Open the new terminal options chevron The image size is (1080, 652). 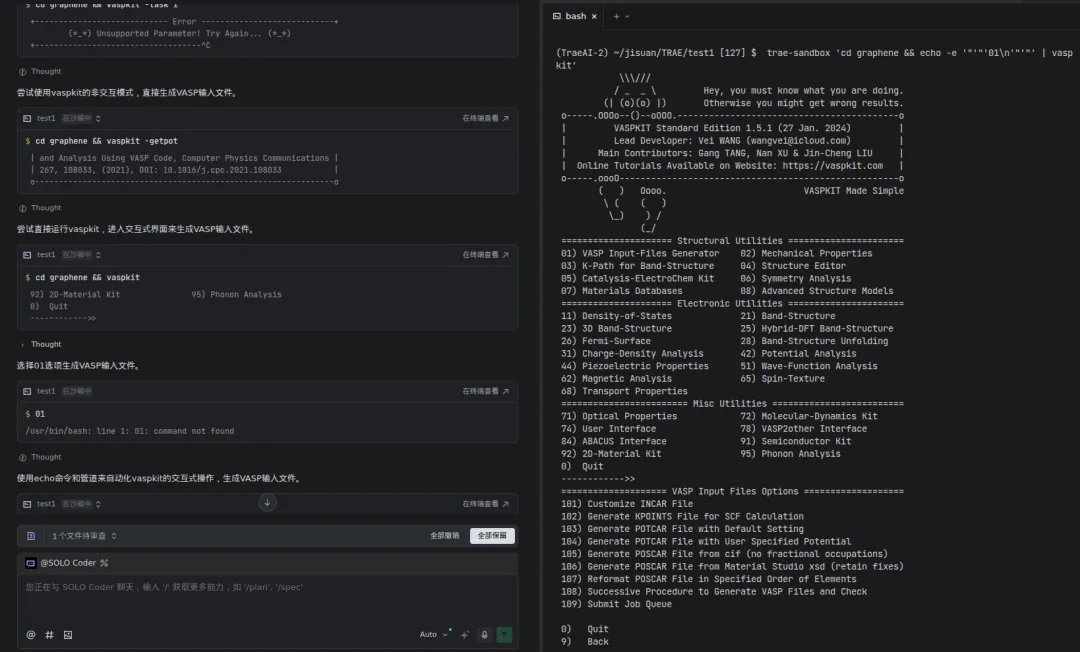point(627,17)
